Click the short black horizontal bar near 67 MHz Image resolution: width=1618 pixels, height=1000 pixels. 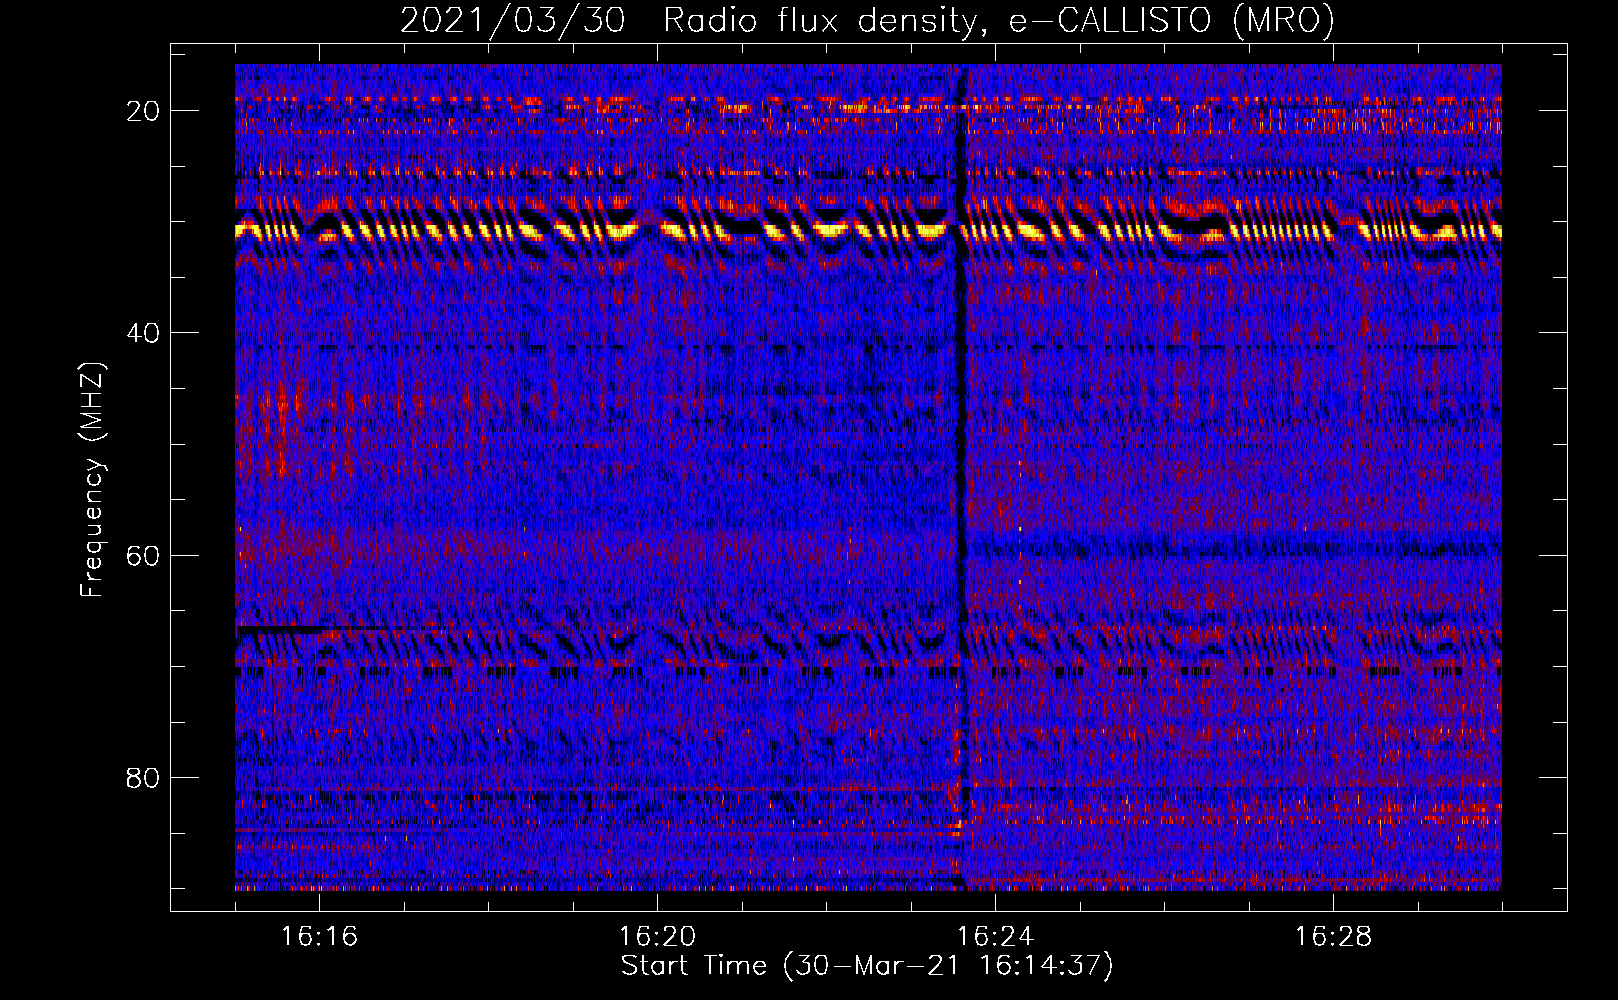(x=283, y=630)
